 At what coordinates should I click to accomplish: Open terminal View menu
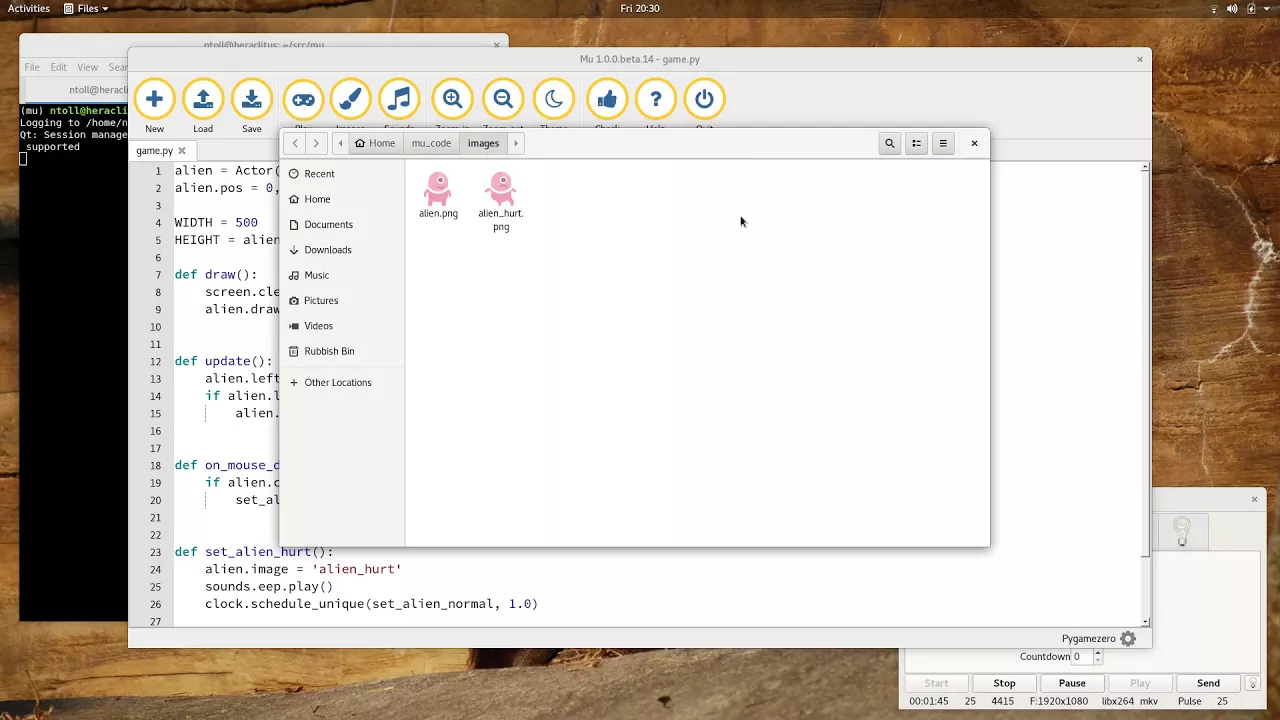pos(88,67)
